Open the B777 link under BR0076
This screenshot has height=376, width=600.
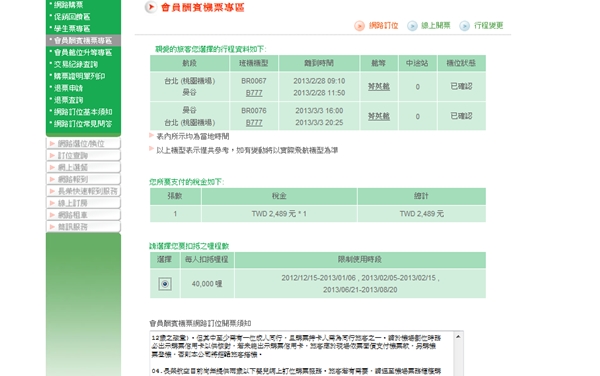tap(254, 122)
